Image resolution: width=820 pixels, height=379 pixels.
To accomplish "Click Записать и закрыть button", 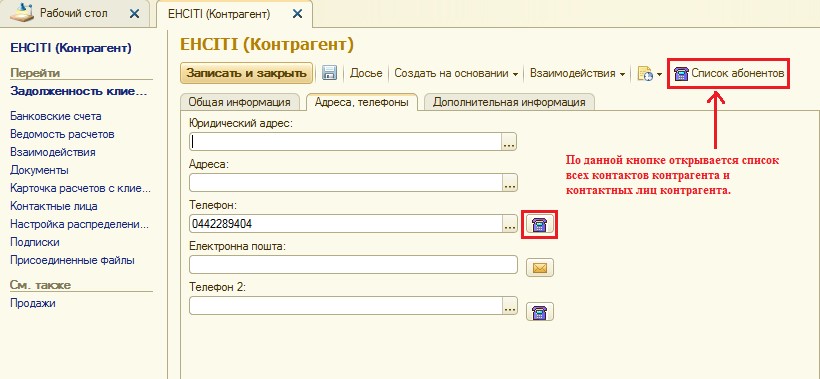I will tap(247, 73).
